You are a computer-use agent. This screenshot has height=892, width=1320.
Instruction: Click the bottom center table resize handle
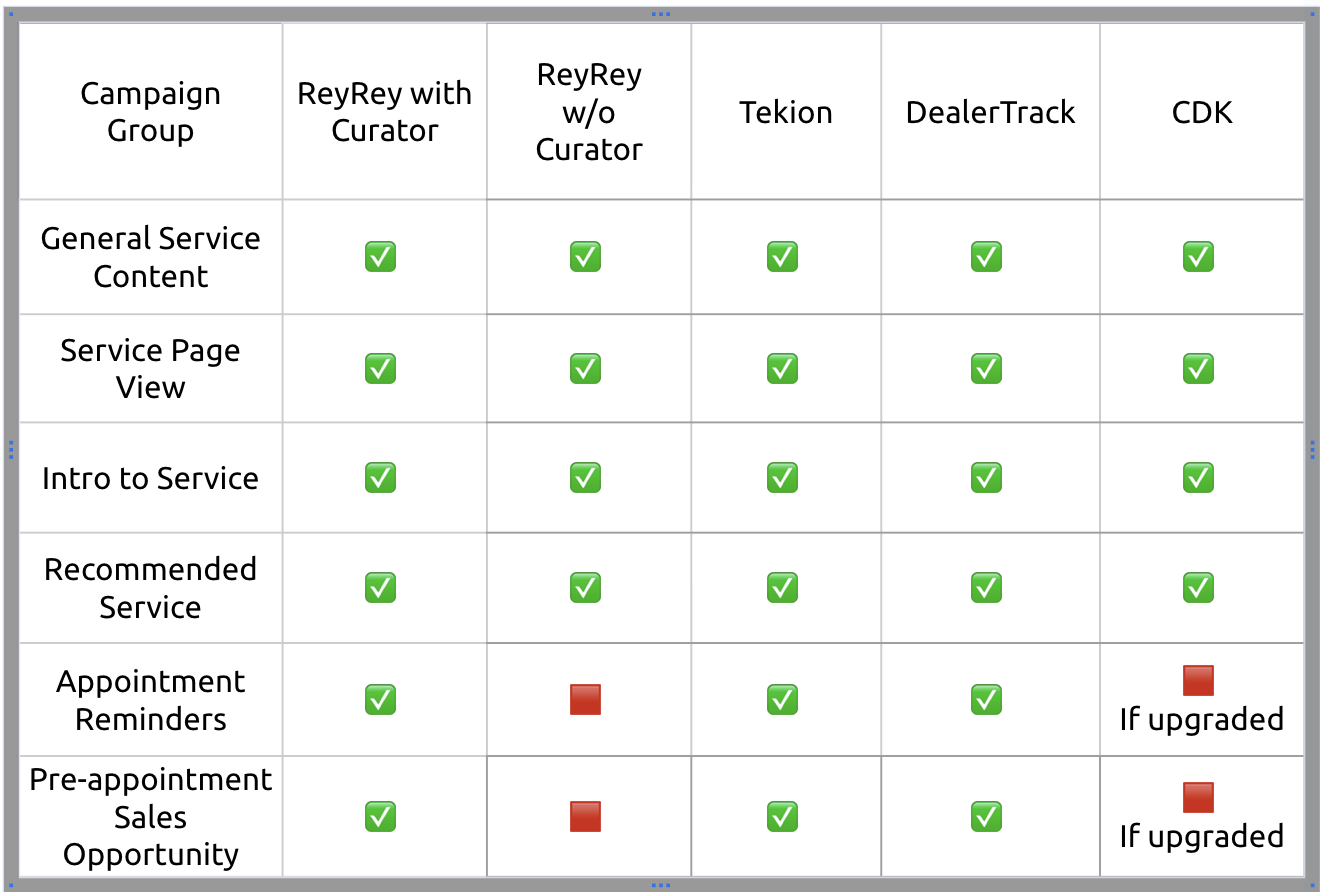point(660,885)
